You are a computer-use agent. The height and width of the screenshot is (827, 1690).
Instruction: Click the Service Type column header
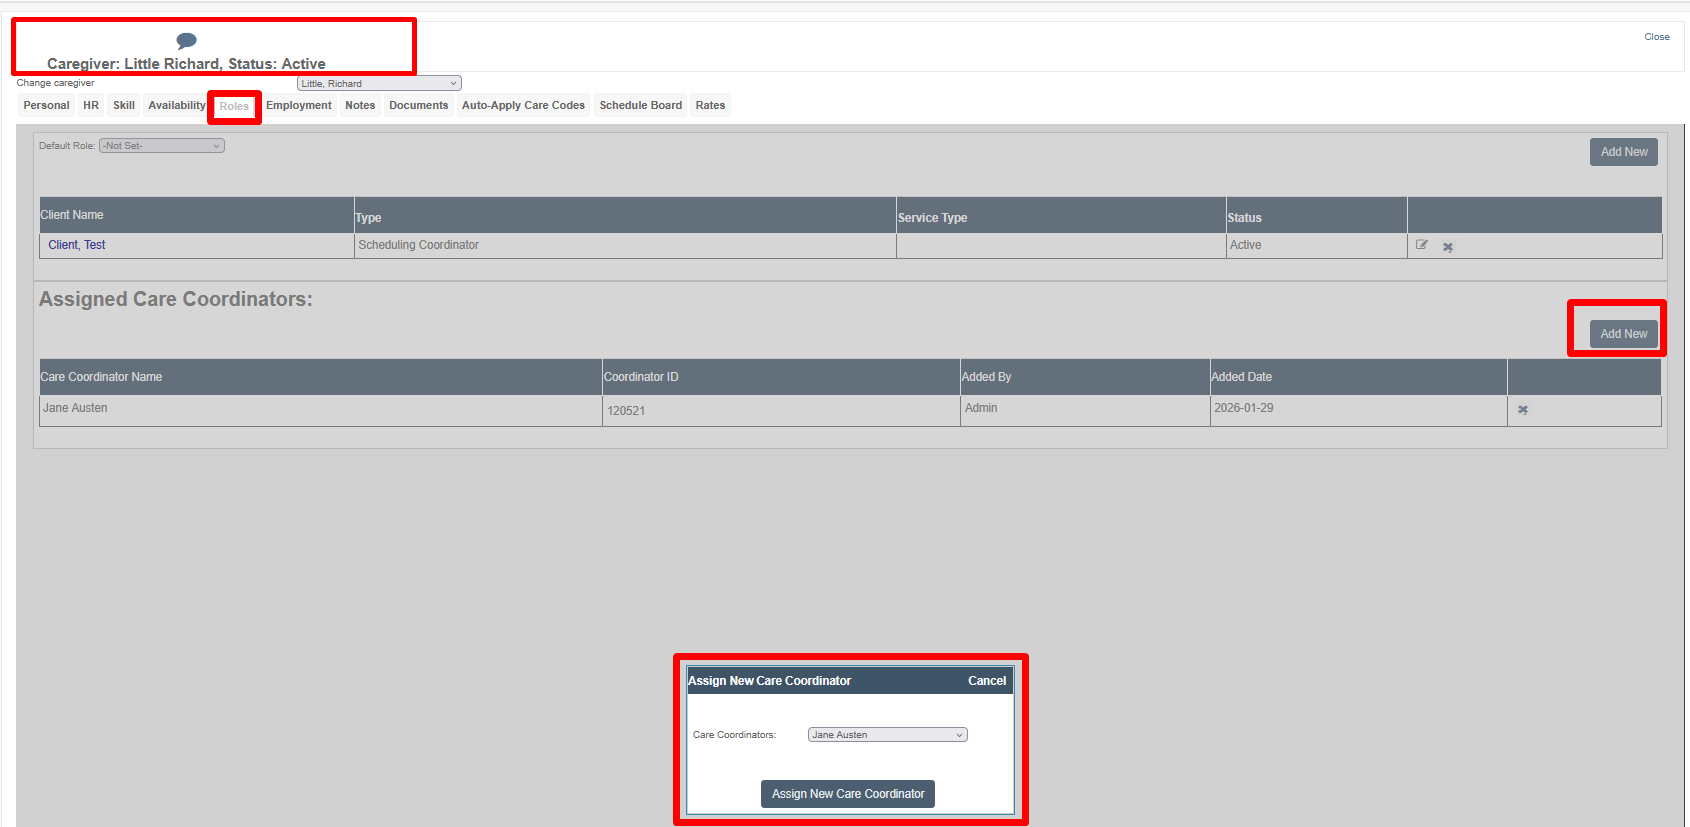(x=1061, y=215)
